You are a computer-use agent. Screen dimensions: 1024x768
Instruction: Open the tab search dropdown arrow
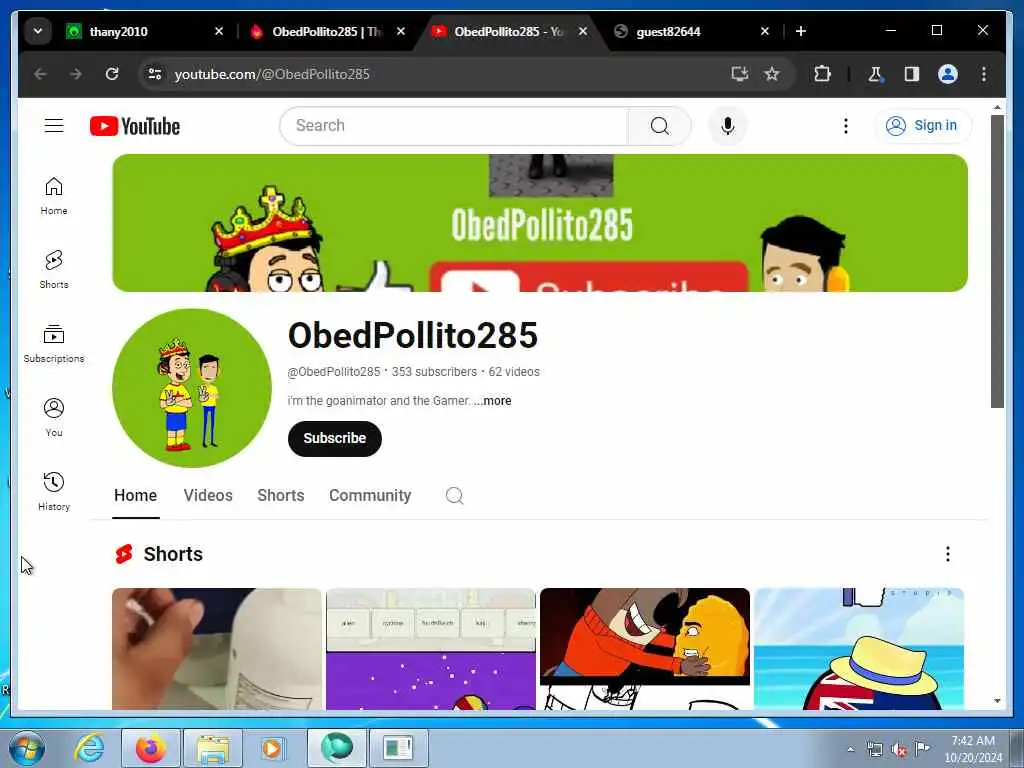38,31
